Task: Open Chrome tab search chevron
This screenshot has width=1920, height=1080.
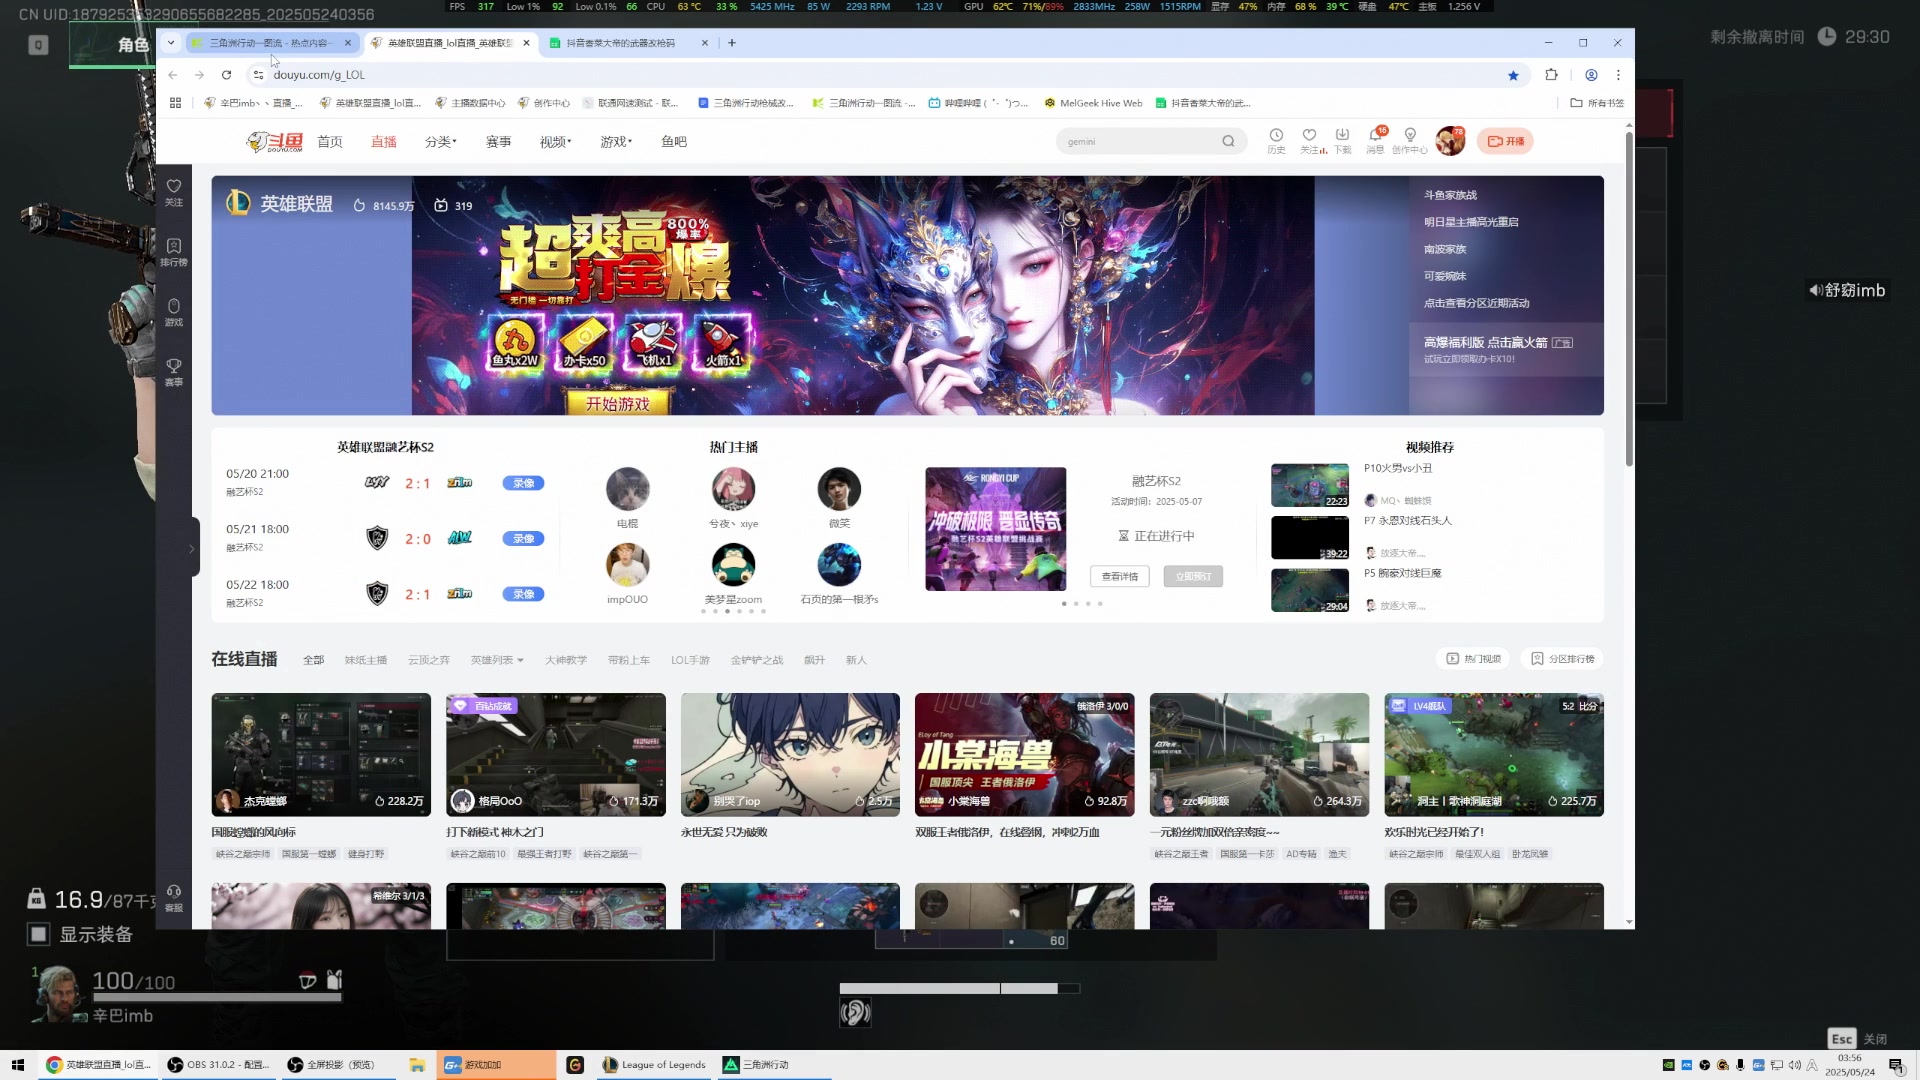Action: point(171,43)
